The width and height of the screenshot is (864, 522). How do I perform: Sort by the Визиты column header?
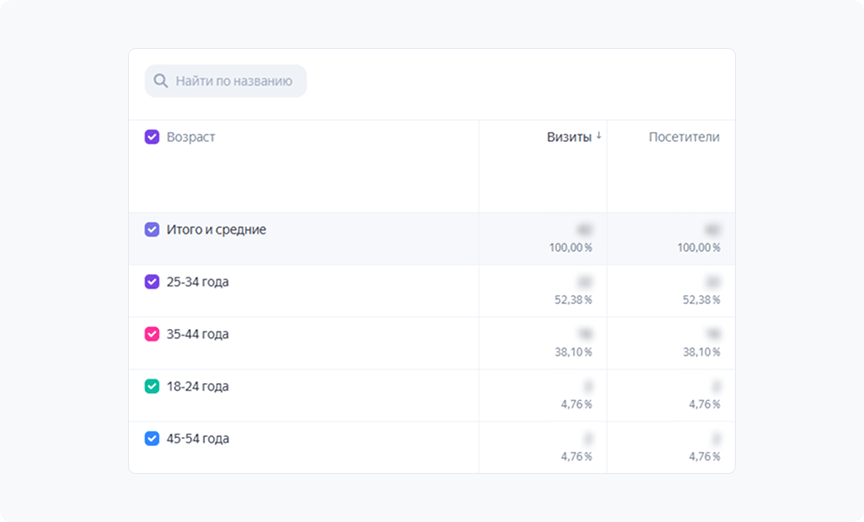tap(568, 137)
